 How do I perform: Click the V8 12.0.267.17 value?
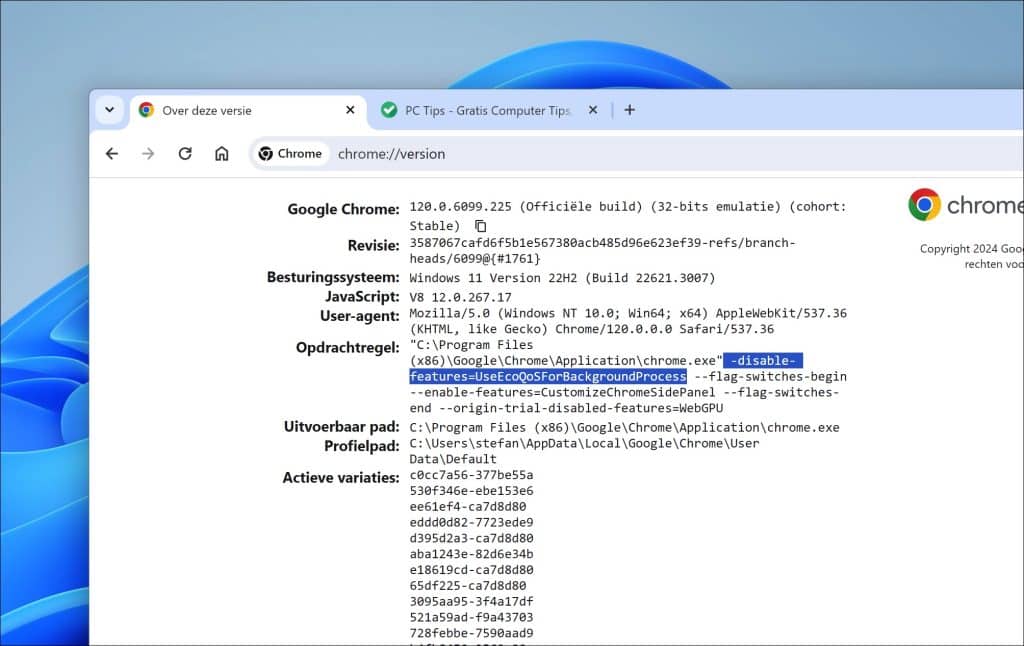(x=460, y=297)
